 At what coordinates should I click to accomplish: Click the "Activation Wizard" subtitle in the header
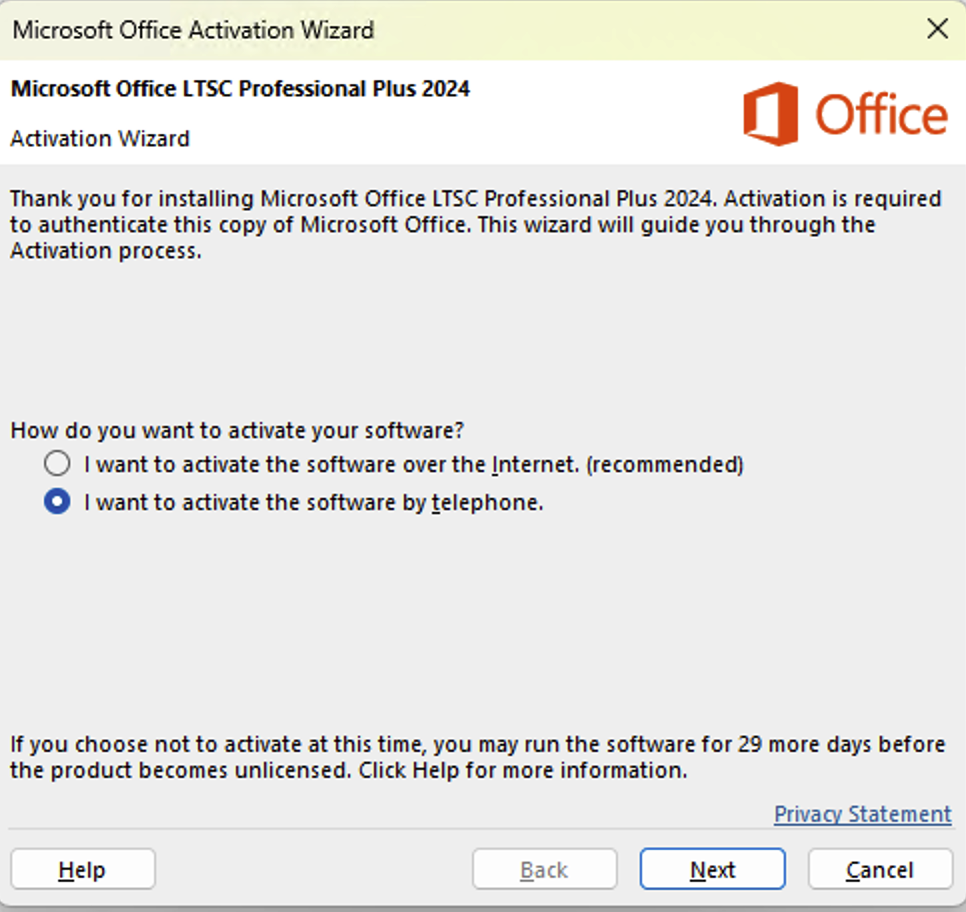pos(100,138)
